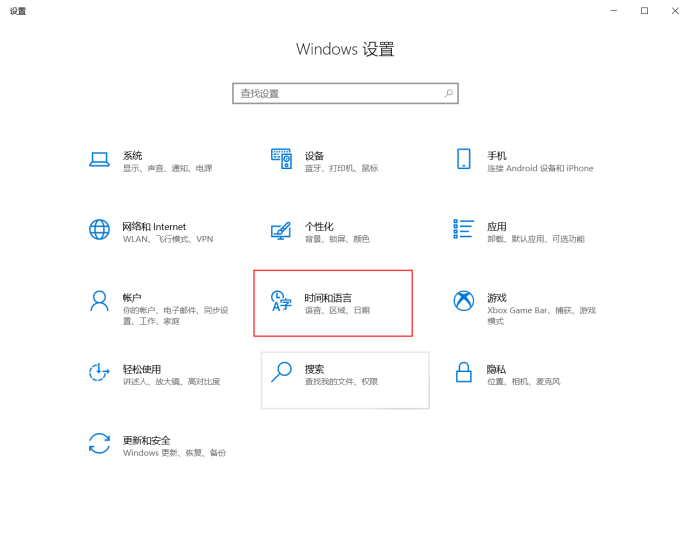The height and width of the screenshot is (540, 692).
Task: Click the 查找我的文件、权限 description
Action: point(342,381)
